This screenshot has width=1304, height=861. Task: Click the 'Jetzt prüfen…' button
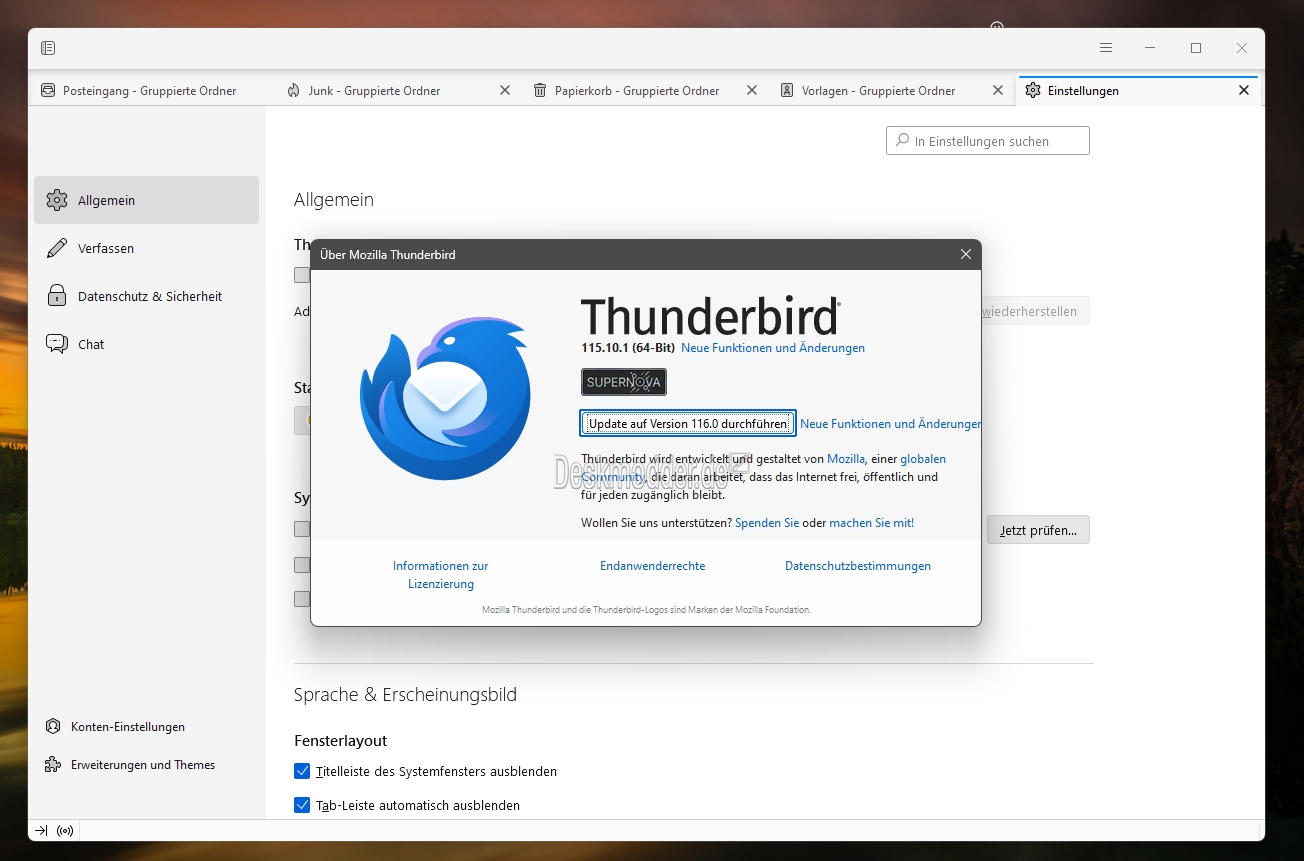click(x=1038, y=530)
